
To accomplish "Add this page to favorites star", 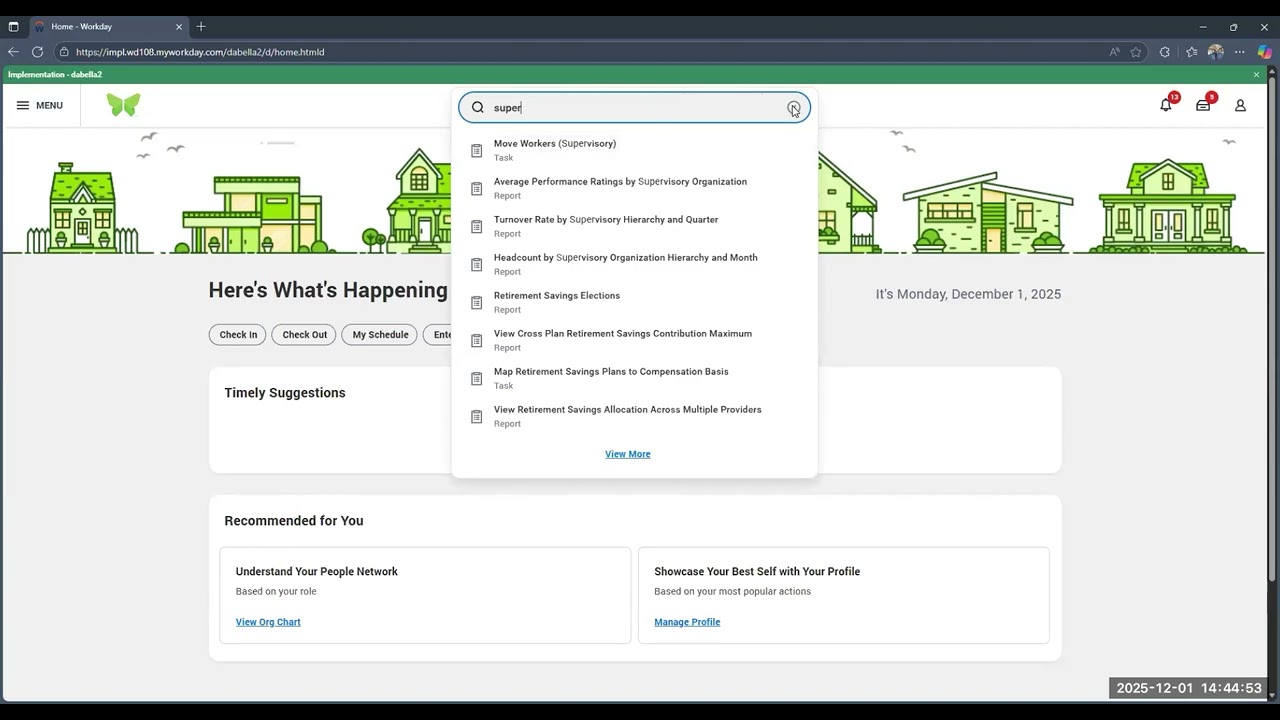I will click(1136, 52).
